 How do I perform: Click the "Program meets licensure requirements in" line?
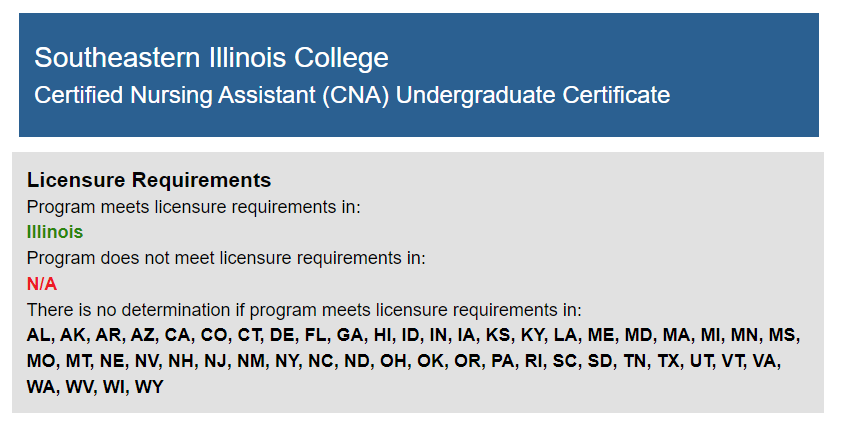(x=193, y=207)
